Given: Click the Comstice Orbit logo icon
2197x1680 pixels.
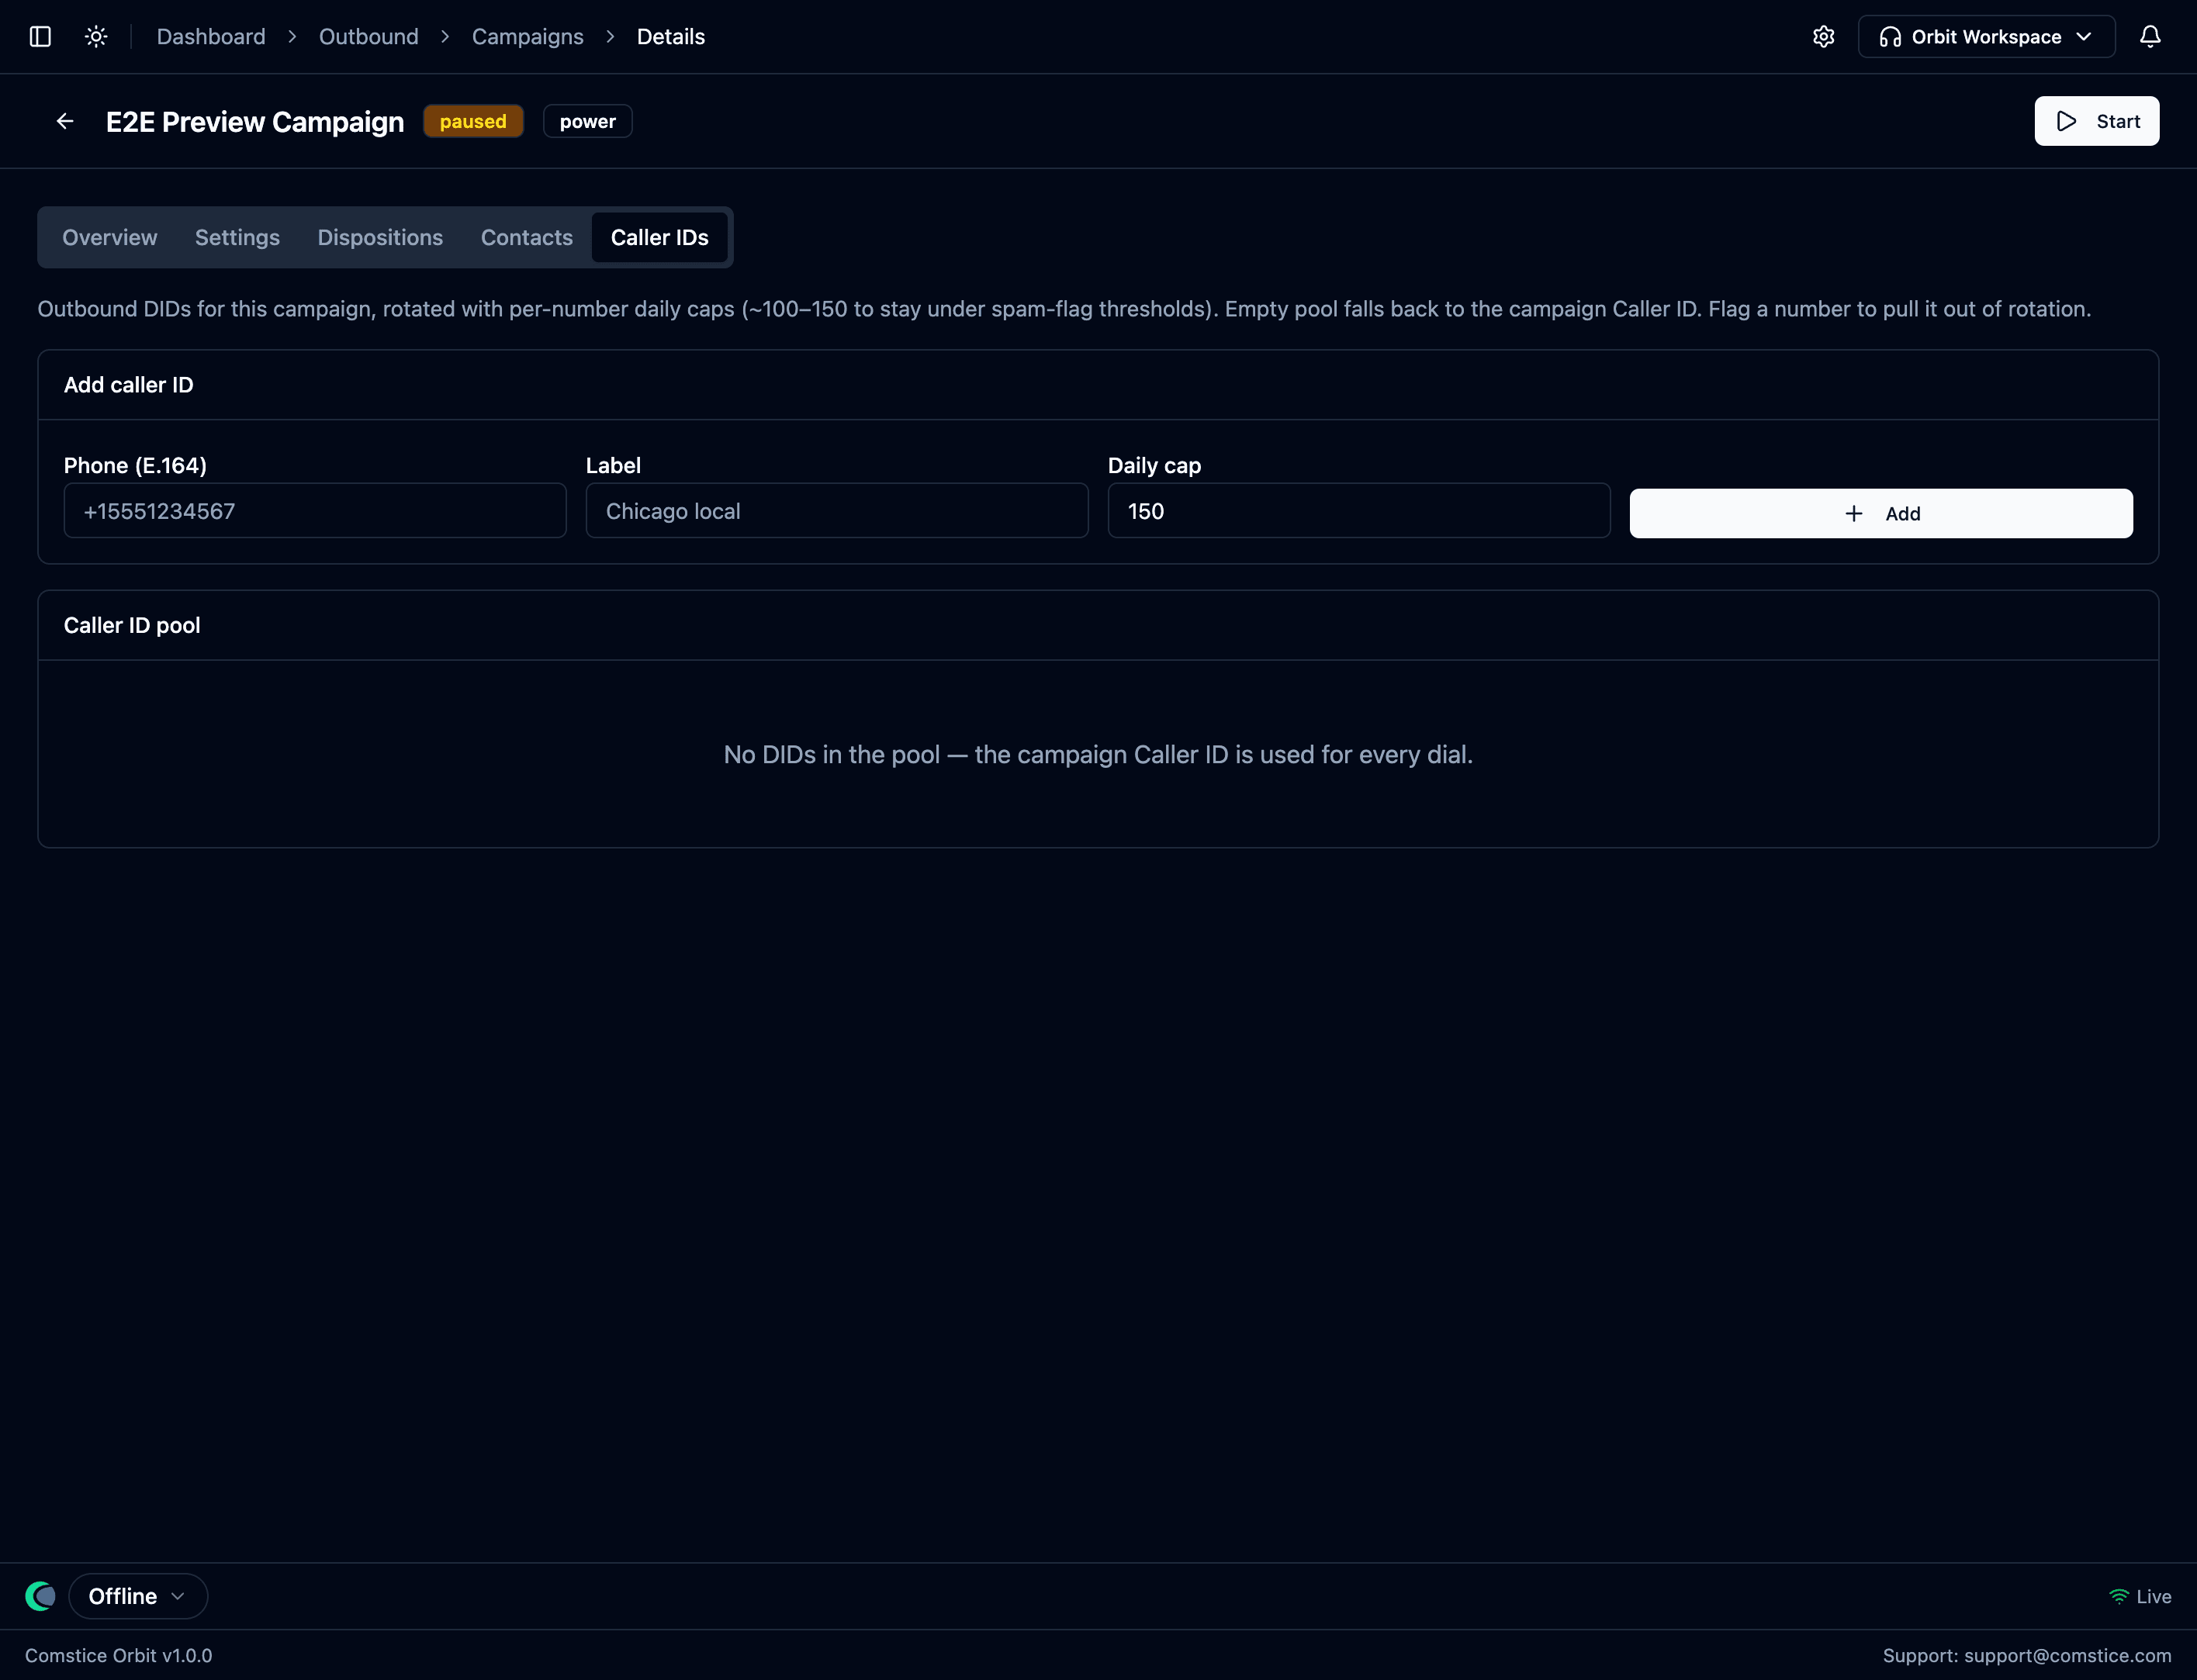Looking at the screenshot, I should tap(41, 1596).
